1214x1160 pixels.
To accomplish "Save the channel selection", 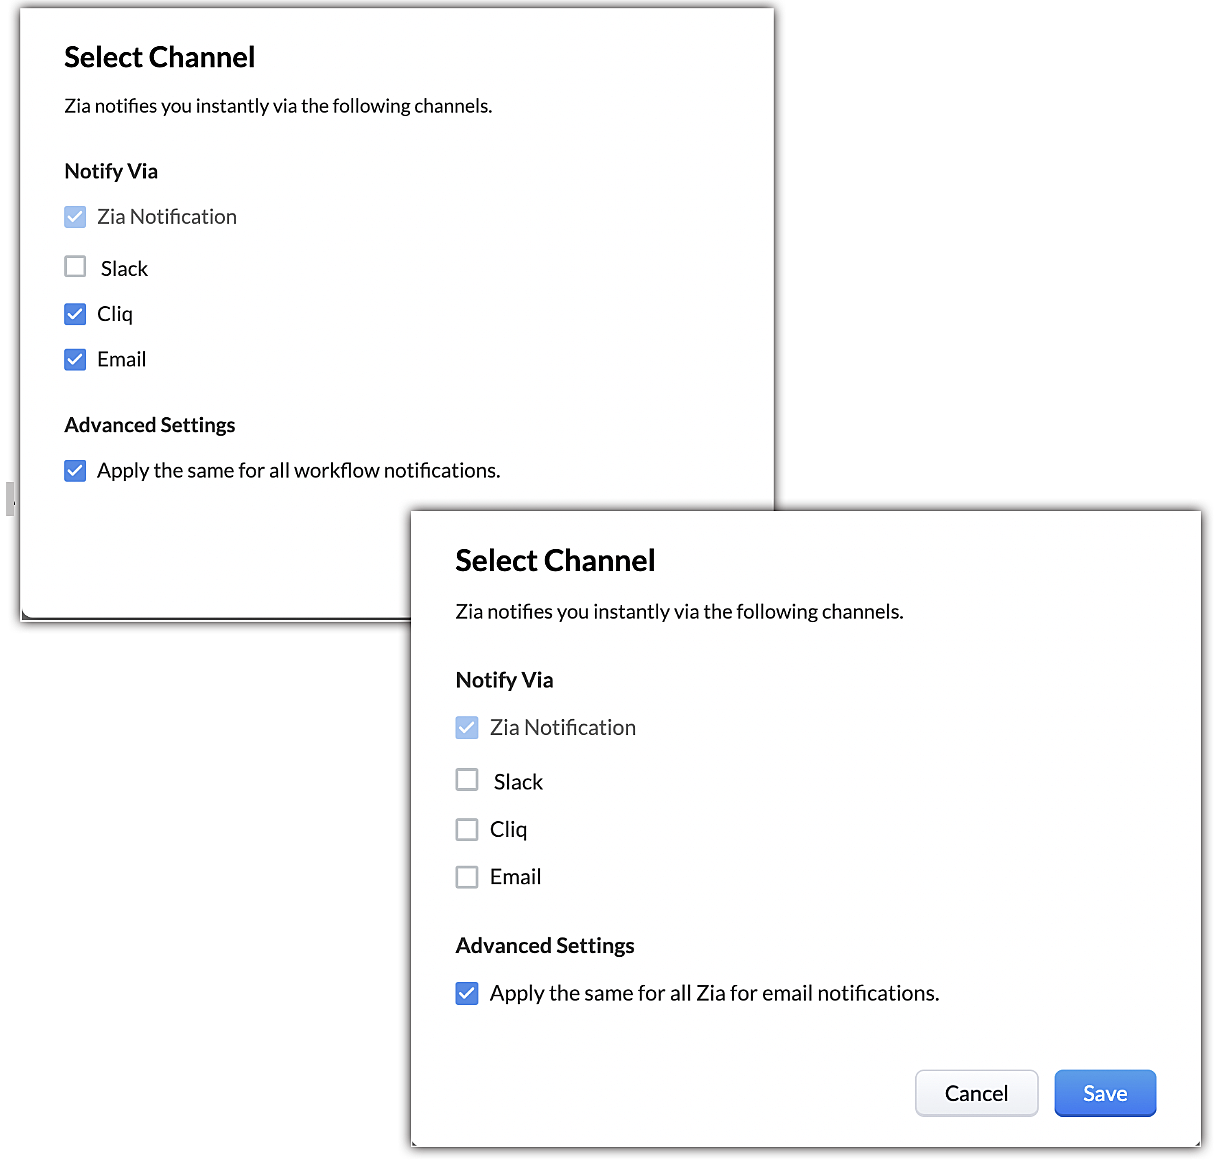I will pyautogui.click(x=1105, y=1093).
